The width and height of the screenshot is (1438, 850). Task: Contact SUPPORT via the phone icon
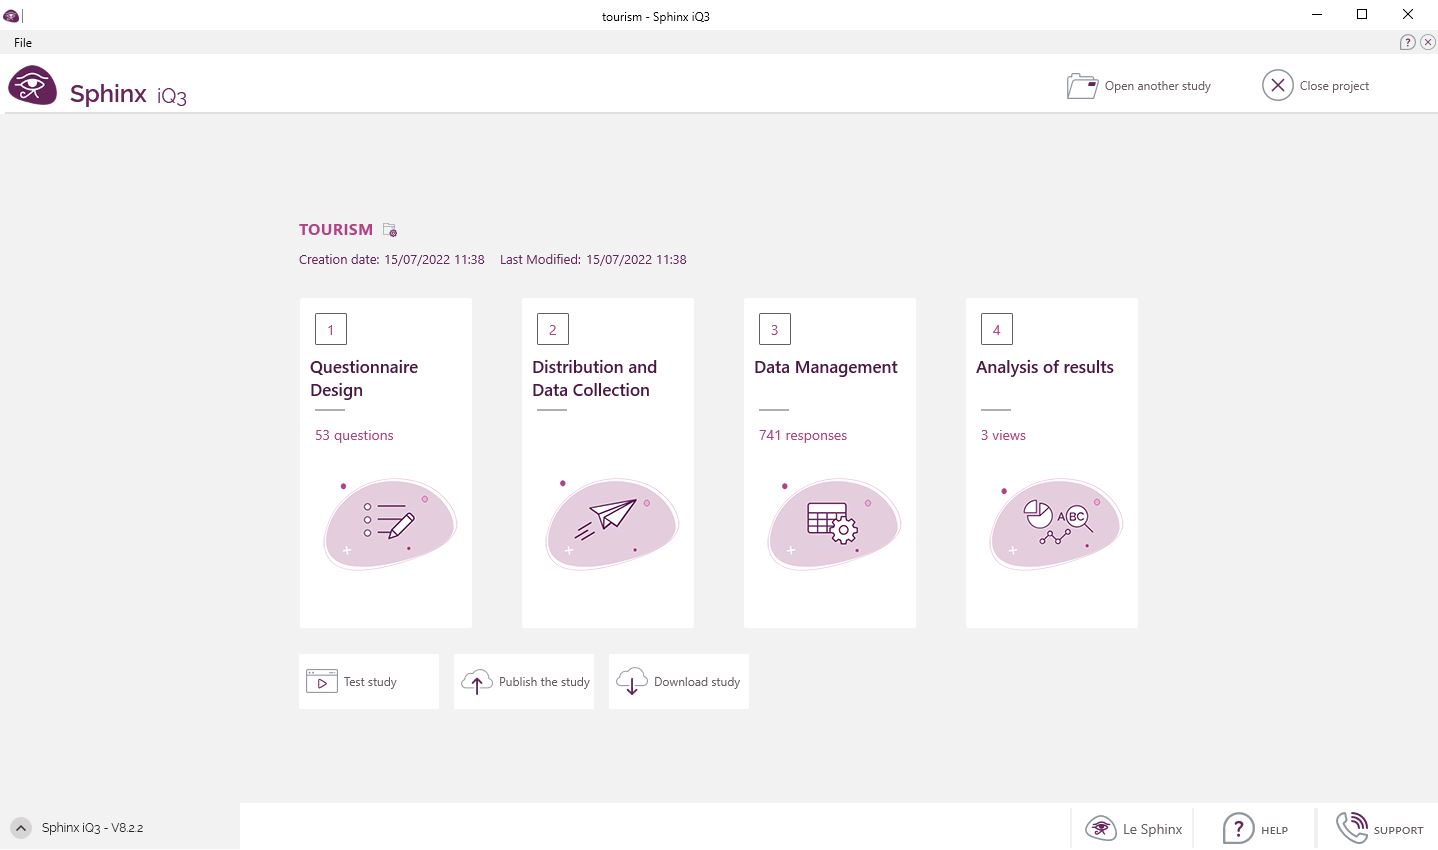click(1352, 828)
